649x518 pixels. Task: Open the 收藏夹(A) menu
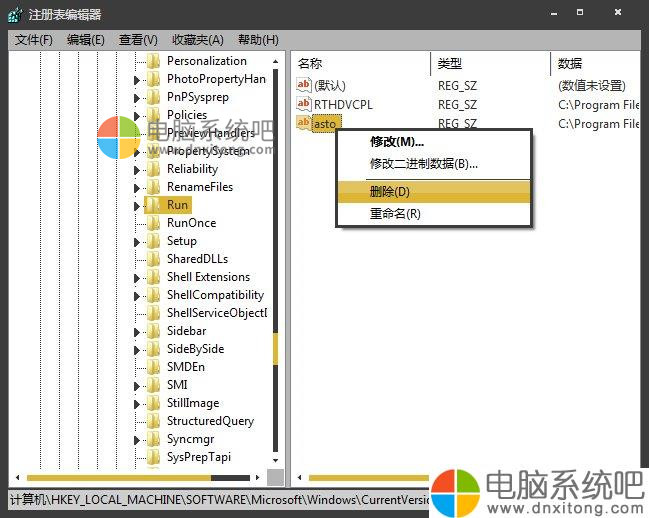coord(198,40)
